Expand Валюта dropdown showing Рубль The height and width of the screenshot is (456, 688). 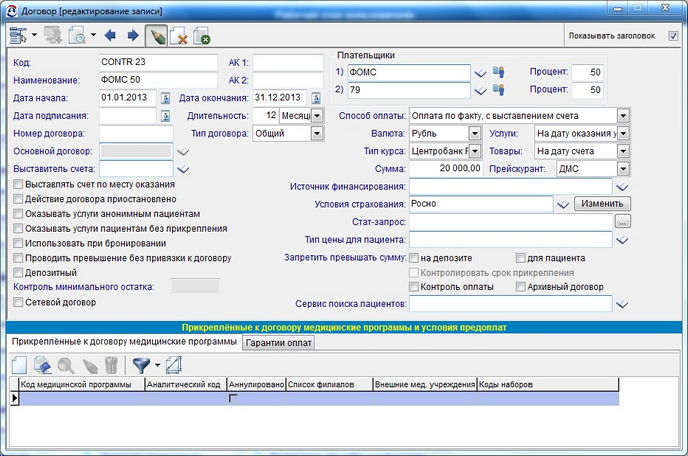[475, 133]
